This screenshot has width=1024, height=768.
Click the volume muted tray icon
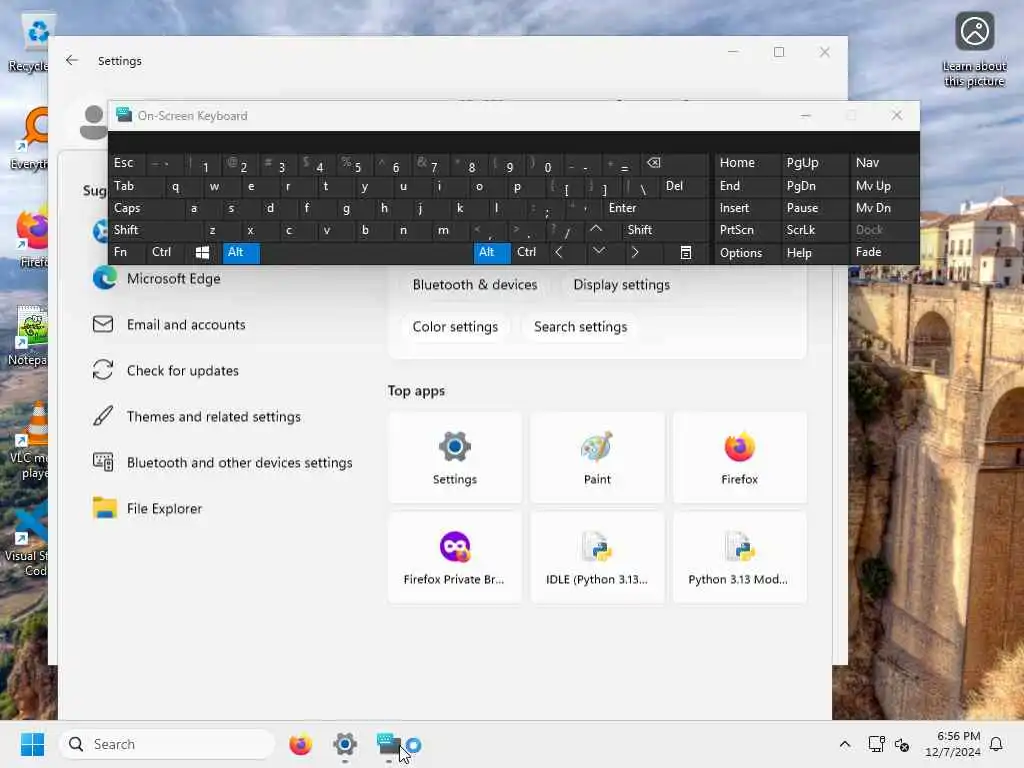(x=902, y=744)
